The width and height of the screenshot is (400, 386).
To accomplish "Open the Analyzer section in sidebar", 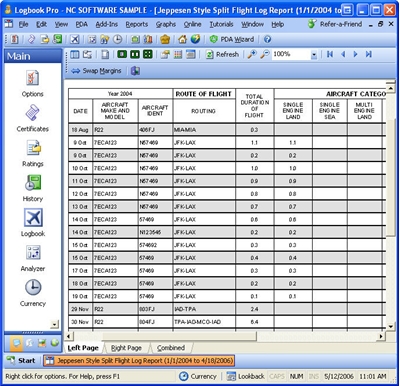I will 33,258.
